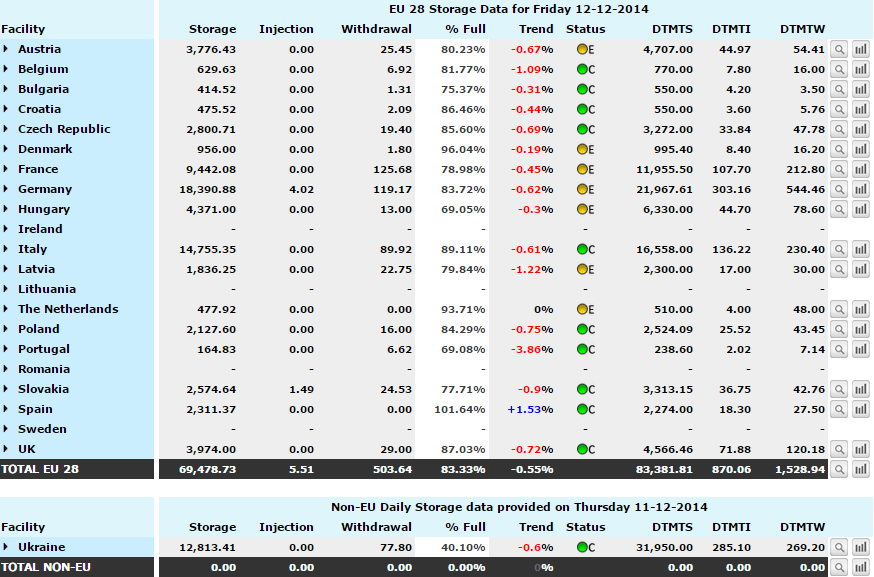Expand the Ukraine row arrow
Image resolution: width=874 pixels, height=577 pixels.
6,547
